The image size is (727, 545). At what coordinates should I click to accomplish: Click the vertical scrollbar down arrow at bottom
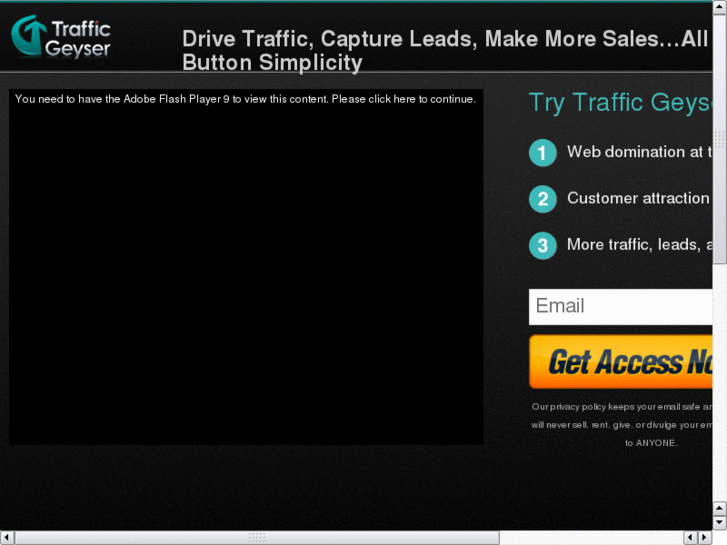point(720,523)
